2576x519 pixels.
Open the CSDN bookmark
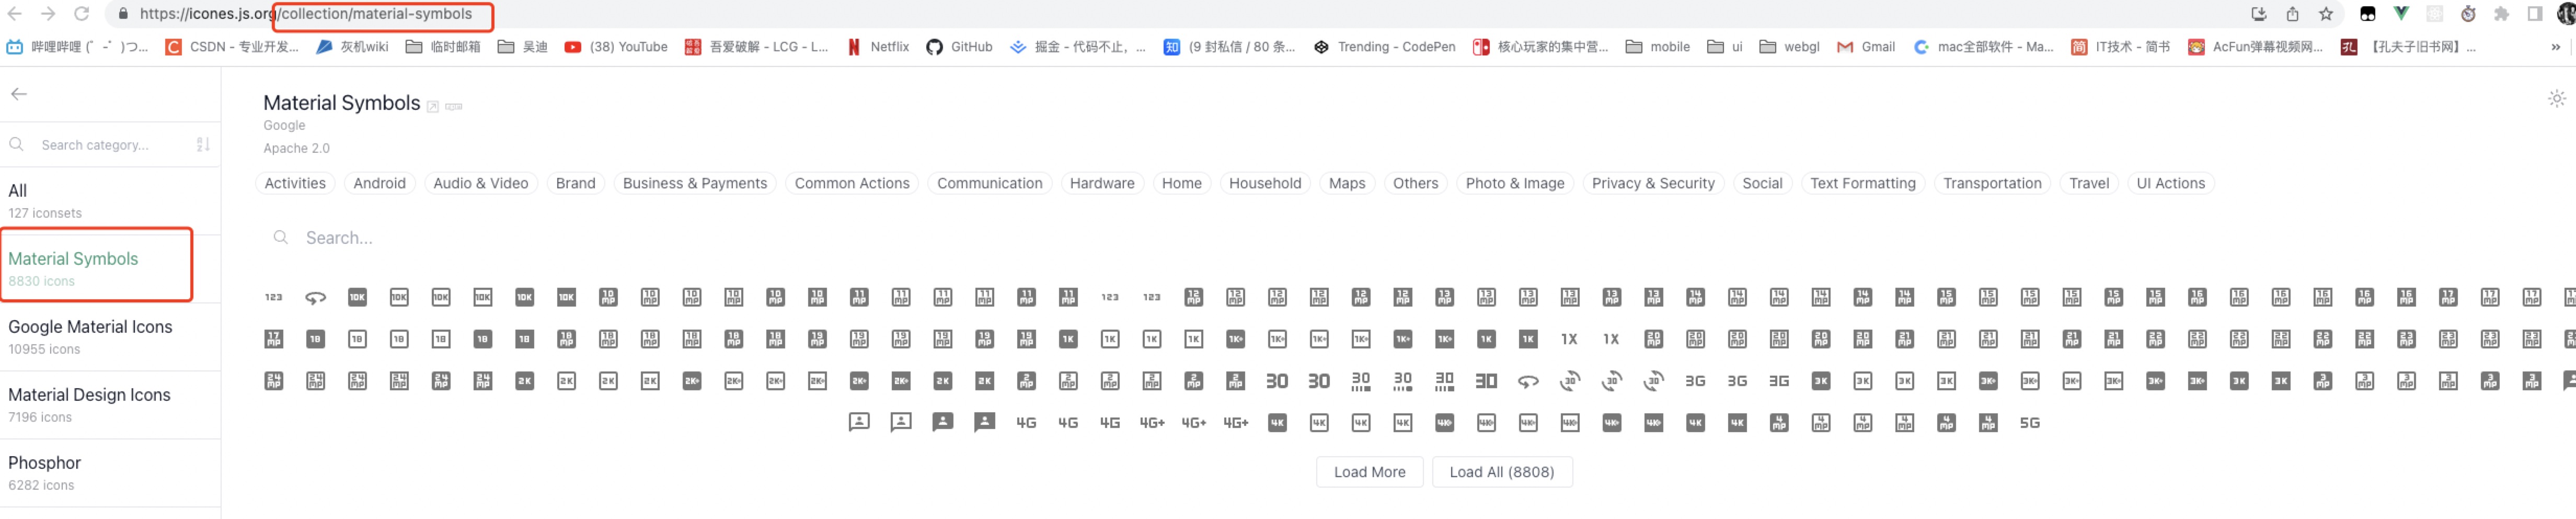232,47
